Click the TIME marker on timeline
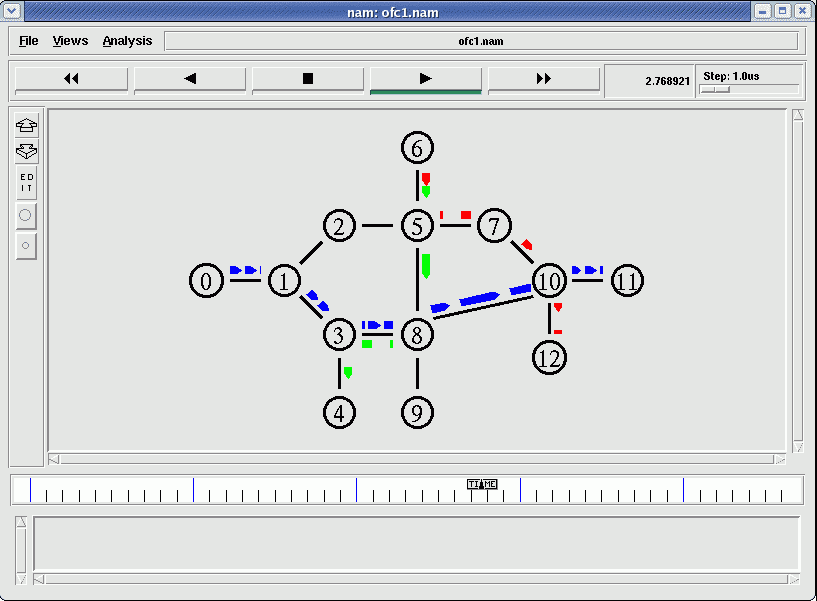817x601 pixels. [x=482, y=484]
